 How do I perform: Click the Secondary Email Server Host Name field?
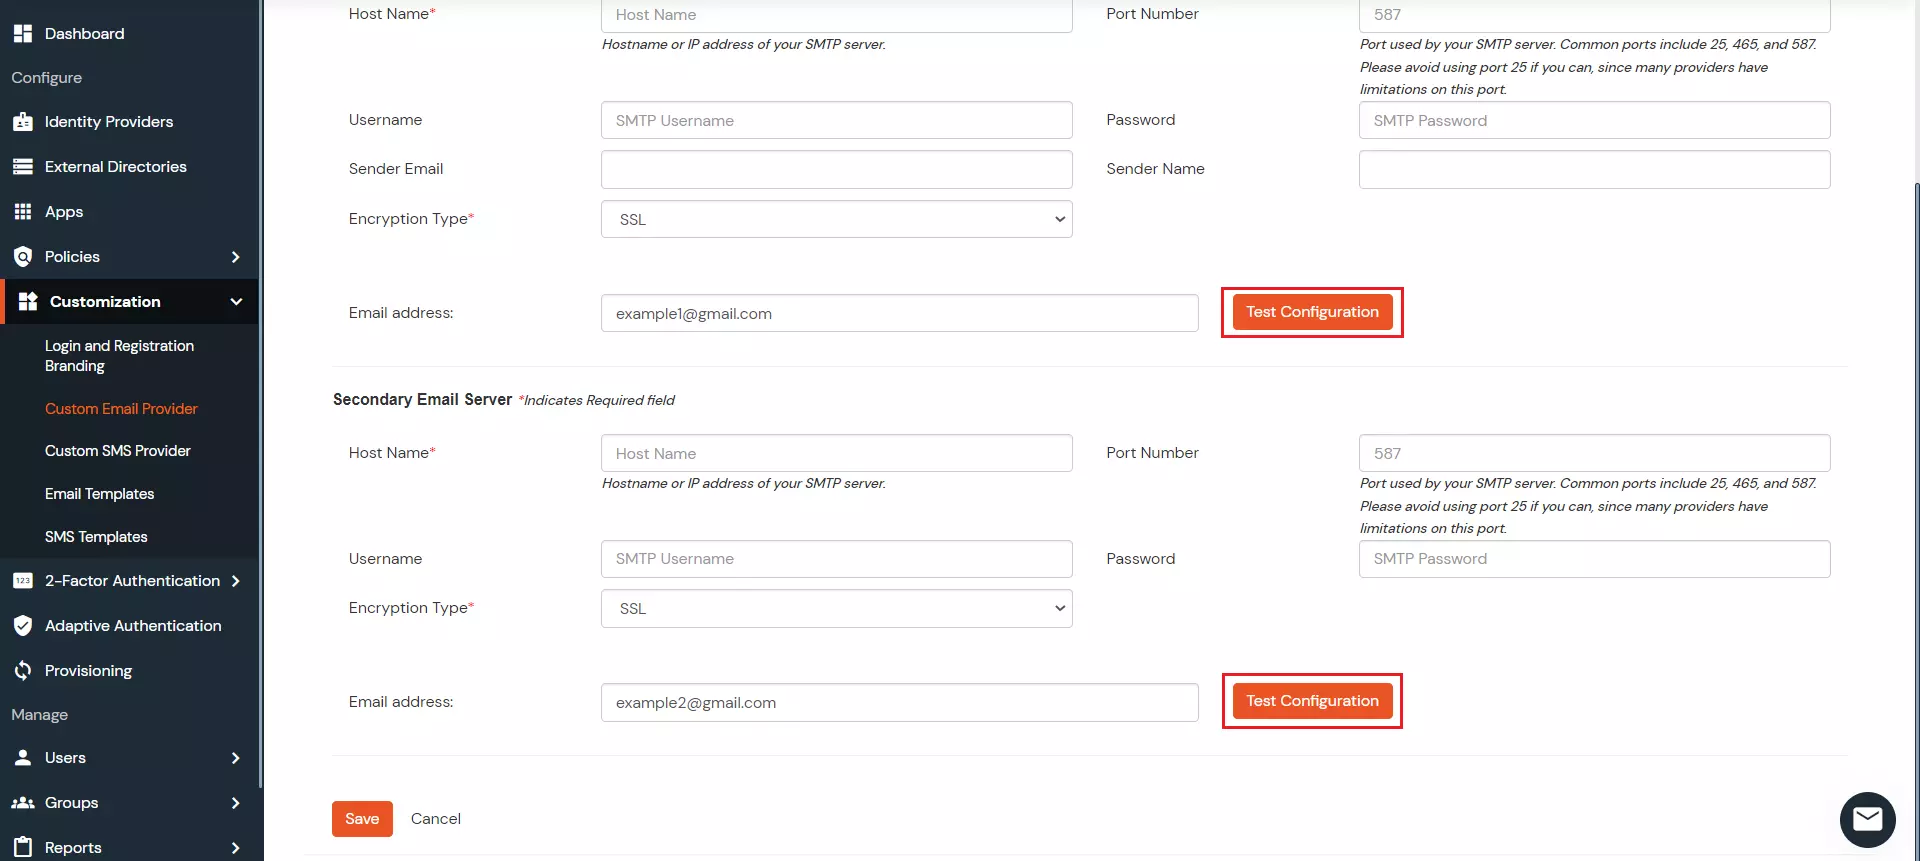point(836,452)
